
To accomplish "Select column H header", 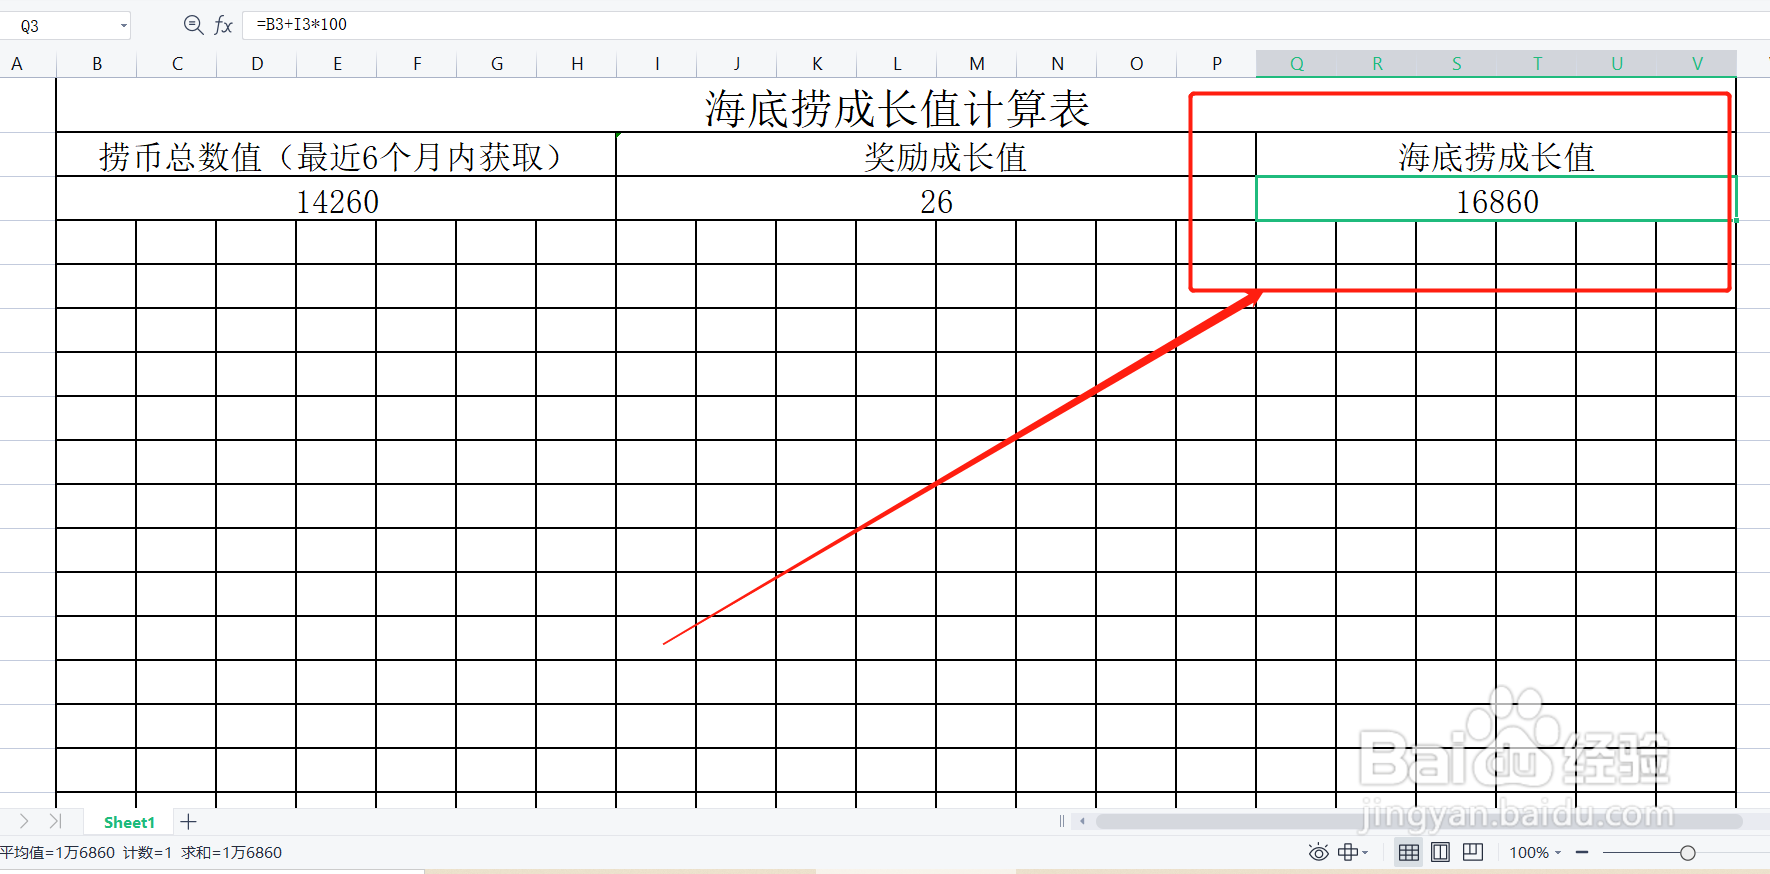I will pyautogui.click(x=577, y=64).
